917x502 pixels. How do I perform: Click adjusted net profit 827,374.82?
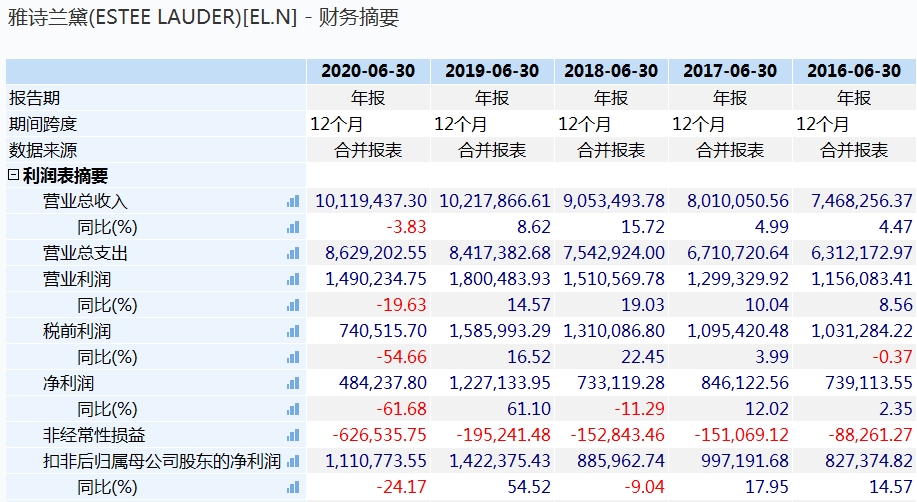pos(869,461)
